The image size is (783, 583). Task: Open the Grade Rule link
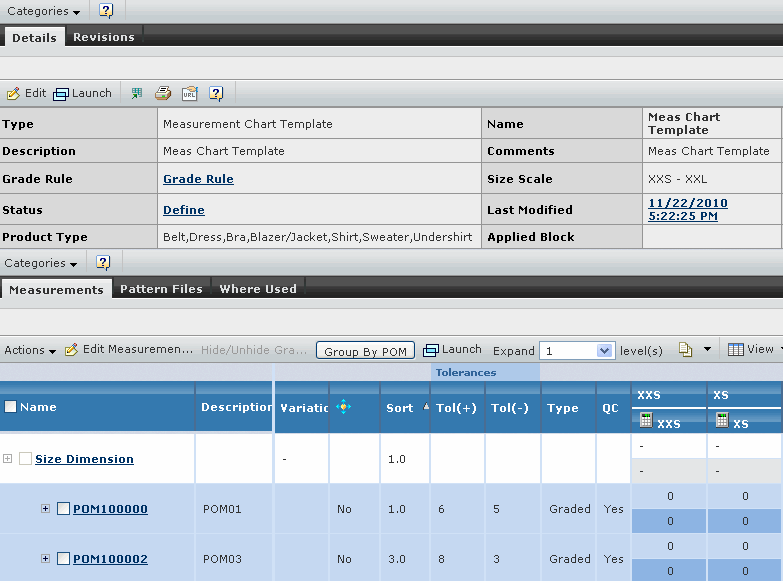click(198, 179)
